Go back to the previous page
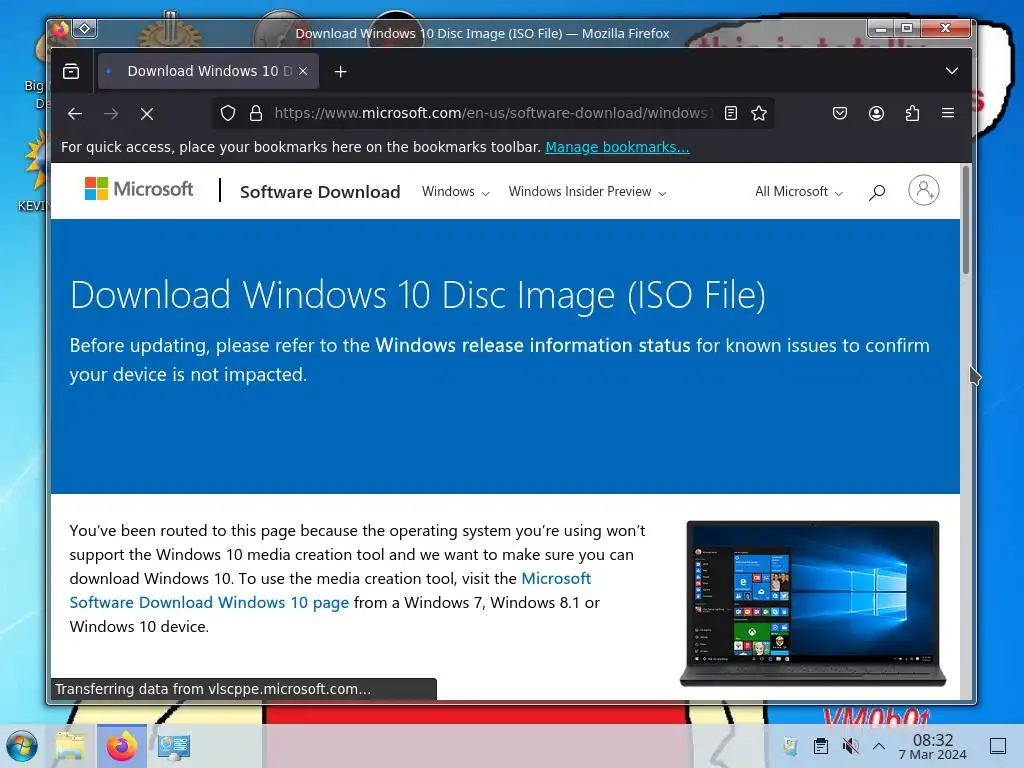1024x768 pixels. pyautogui.click(x=75, y=114)
